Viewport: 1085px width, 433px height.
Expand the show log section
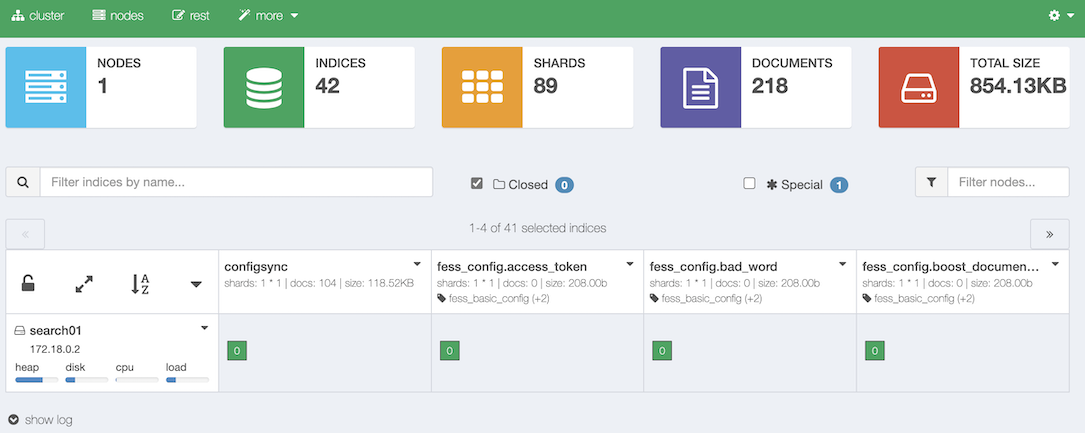40,420
